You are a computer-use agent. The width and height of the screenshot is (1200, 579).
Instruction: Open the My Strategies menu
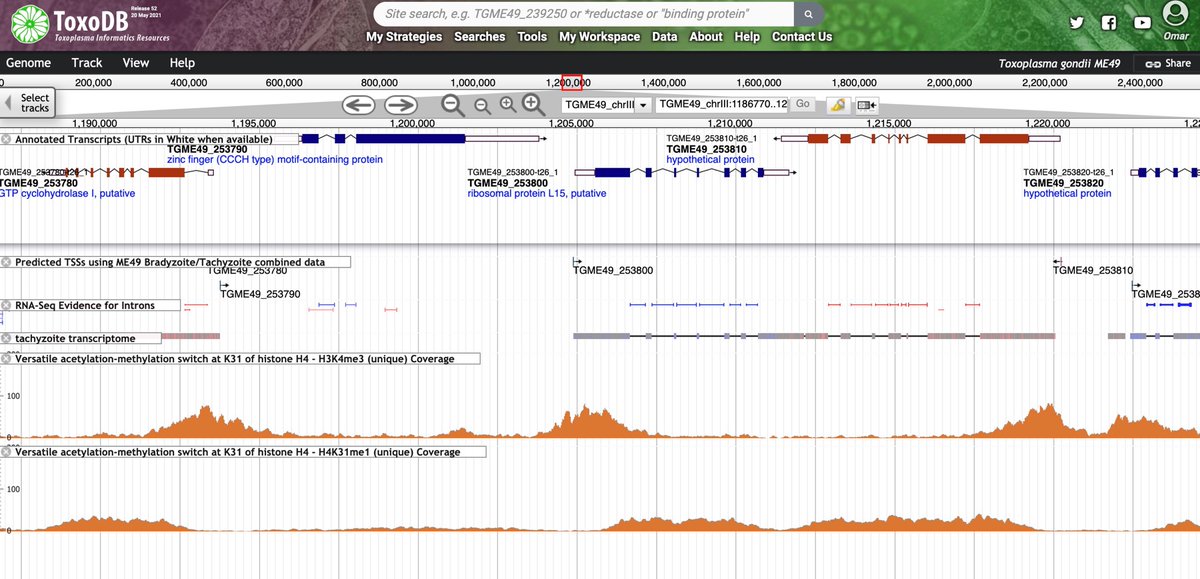[x=403, y=36]
